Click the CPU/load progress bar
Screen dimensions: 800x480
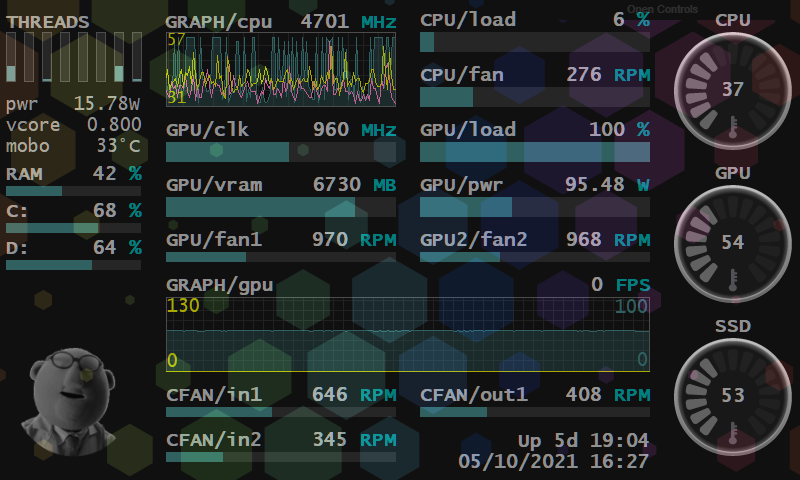(x=534, y=42)
